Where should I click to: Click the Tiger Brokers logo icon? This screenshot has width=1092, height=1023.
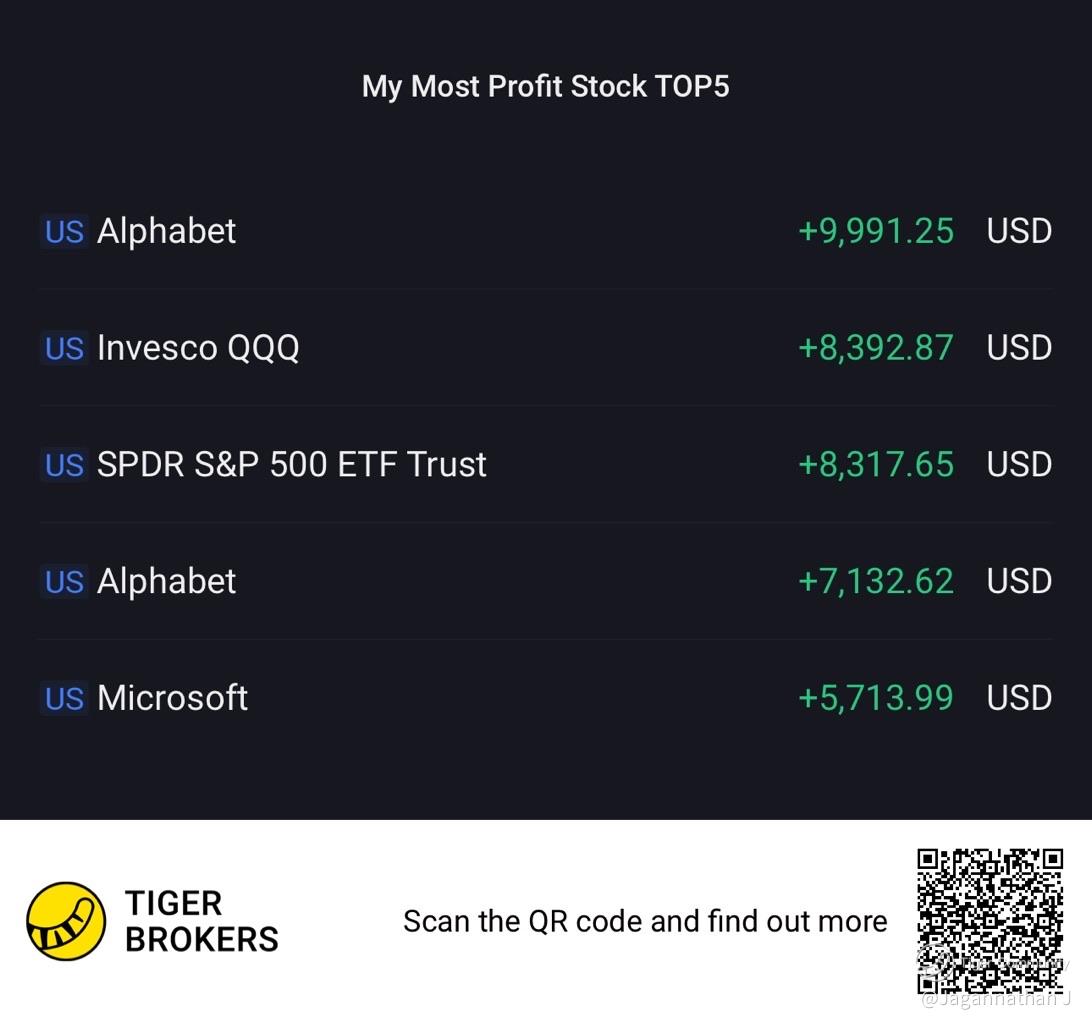pos(66,921)
